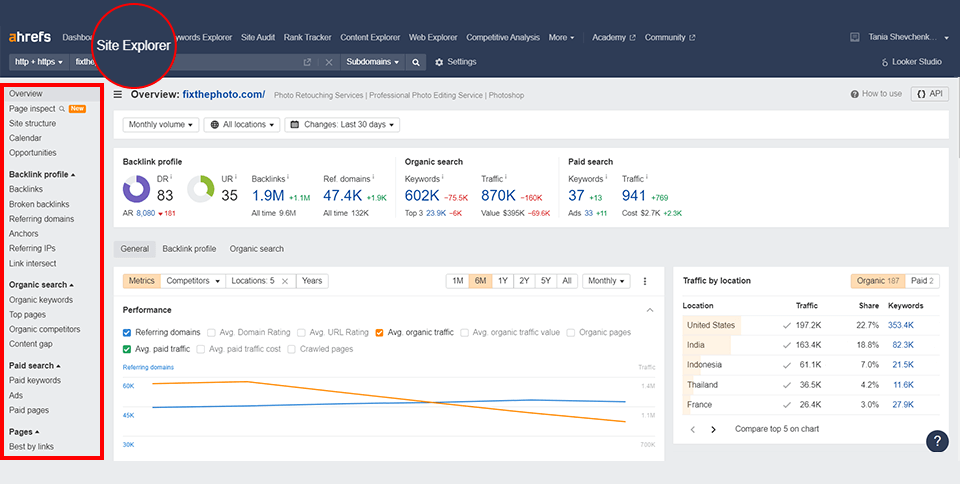Disable the Avg. paid traffic checkbox
Image resolution: width=960 pixels, height=484 pixels.
coord(127,349)
